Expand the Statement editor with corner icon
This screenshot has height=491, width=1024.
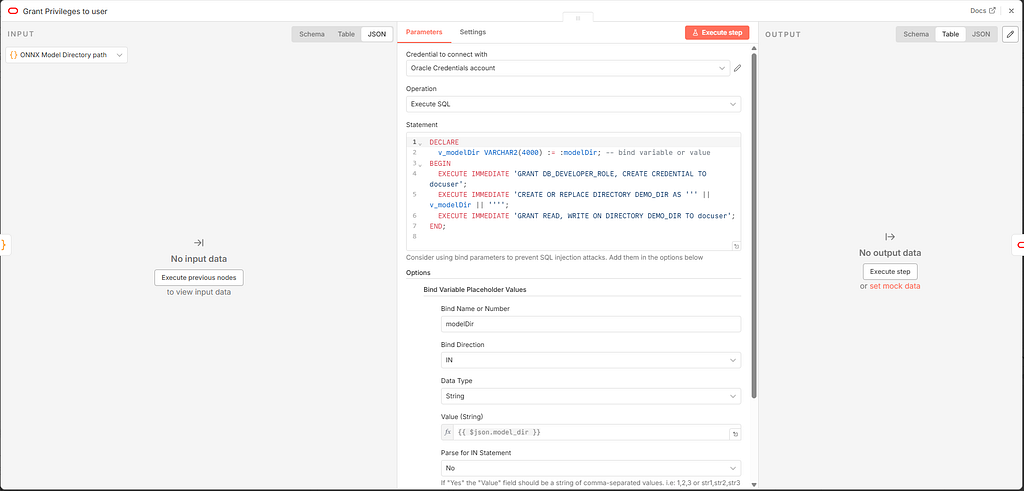(x=736, y=246)
